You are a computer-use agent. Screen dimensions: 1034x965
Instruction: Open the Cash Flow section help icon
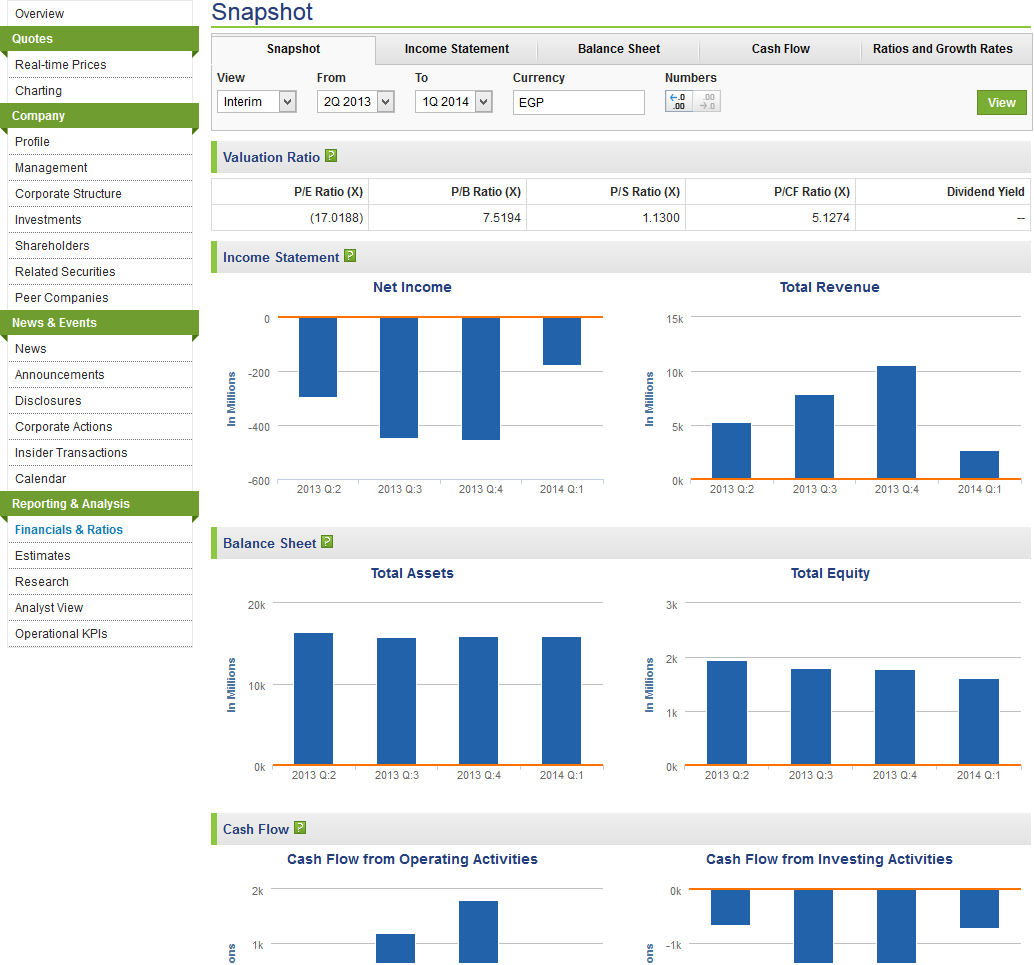(x=300, y=828)
